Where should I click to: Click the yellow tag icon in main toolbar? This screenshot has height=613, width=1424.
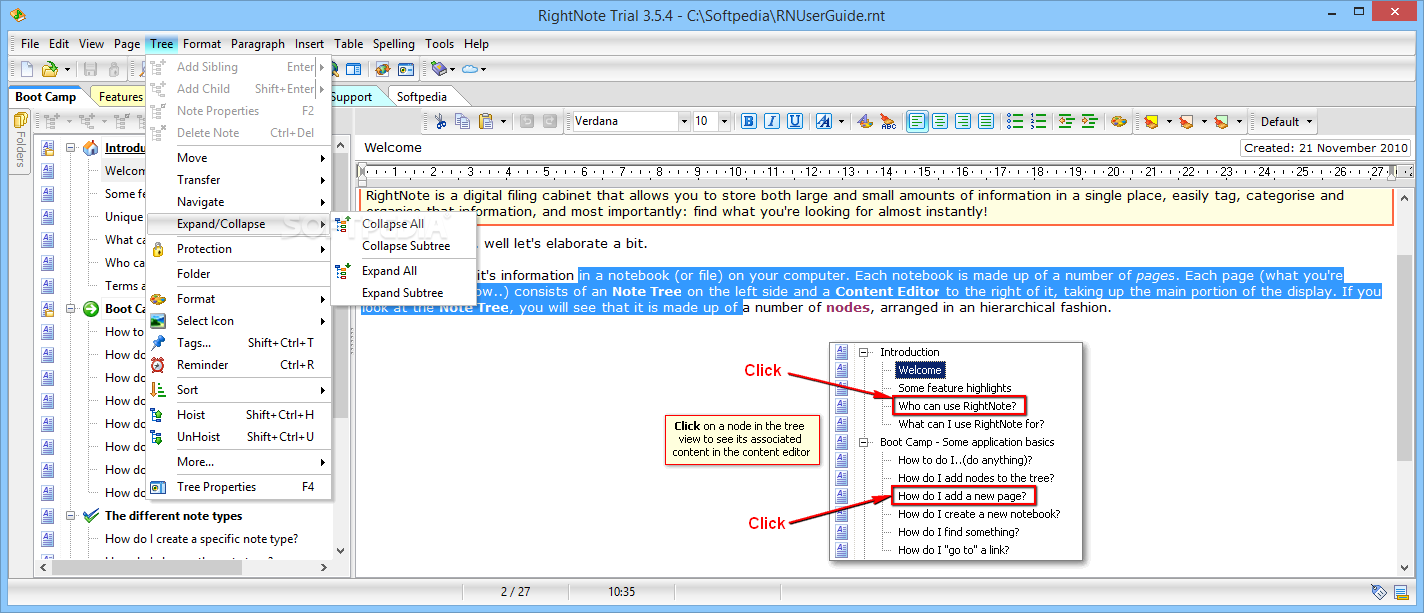point(437,69)
